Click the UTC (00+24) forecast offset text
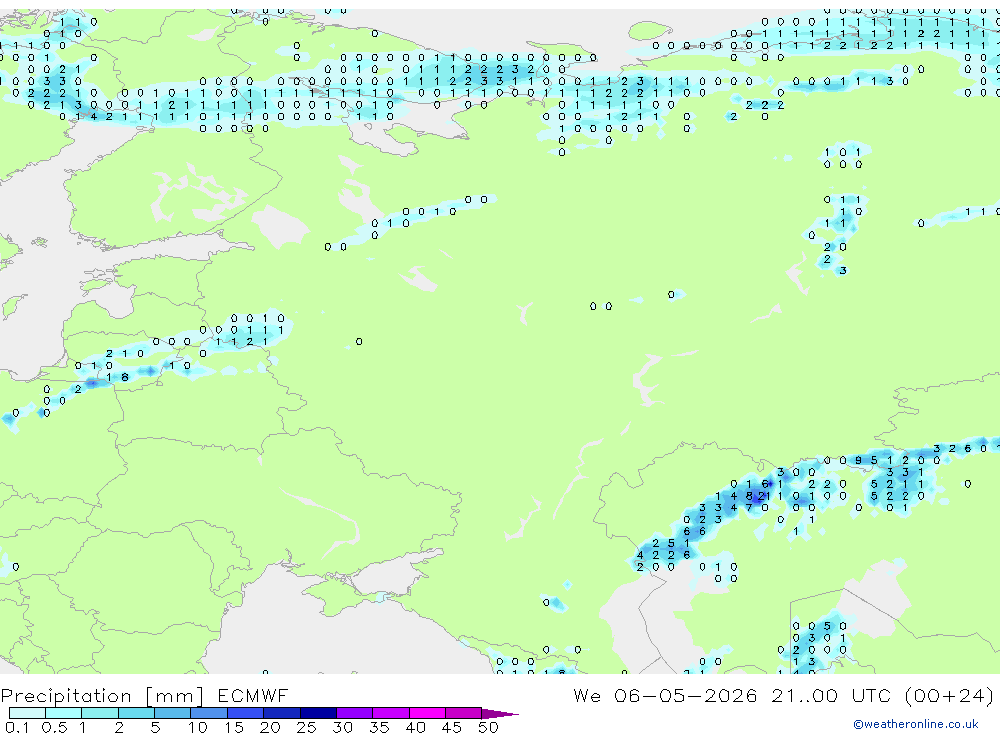 tap(922, 695)
